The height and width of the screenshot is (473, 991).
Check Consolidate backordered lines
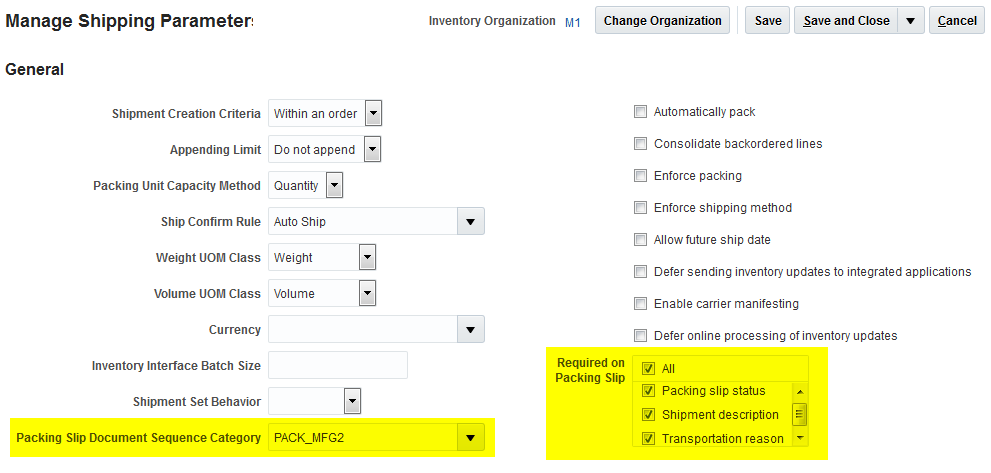click(x=641, y=144)
